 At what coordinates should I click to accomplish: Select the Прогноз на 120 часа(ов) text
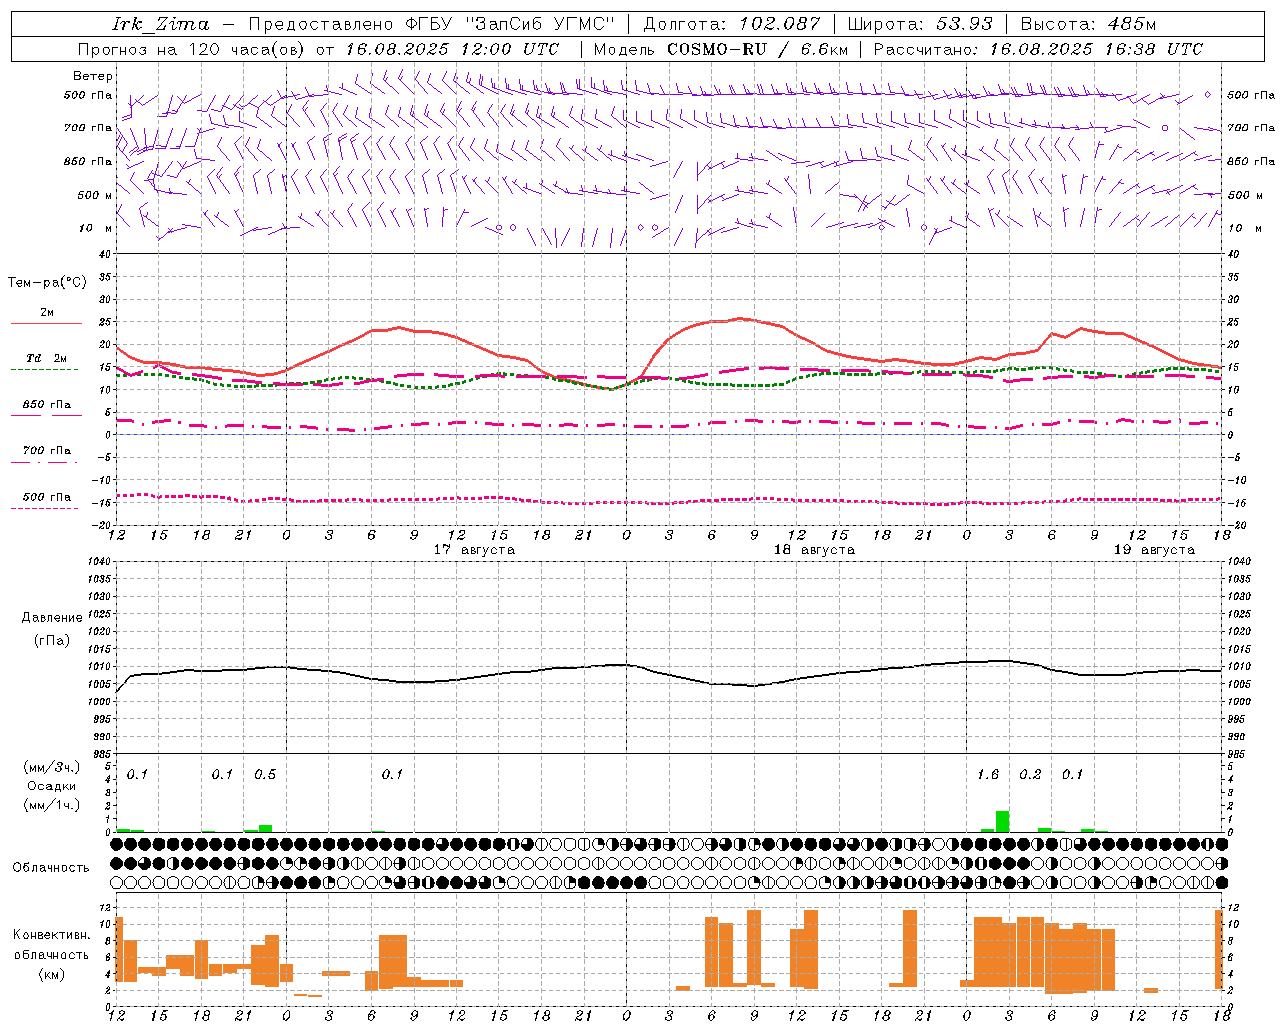(192, 49)
